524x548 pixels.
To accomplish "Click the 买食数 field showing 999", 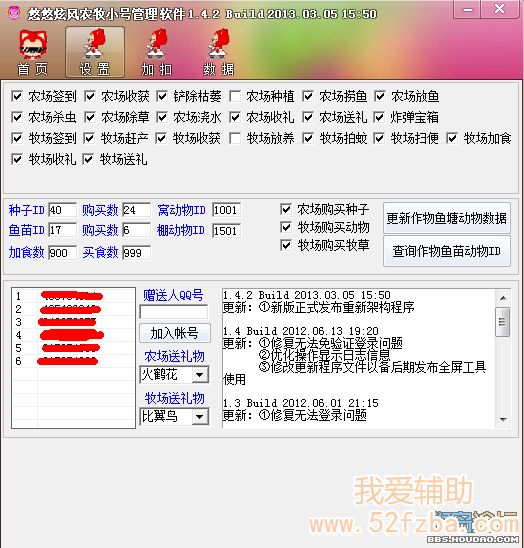I will tap(137, 253).
